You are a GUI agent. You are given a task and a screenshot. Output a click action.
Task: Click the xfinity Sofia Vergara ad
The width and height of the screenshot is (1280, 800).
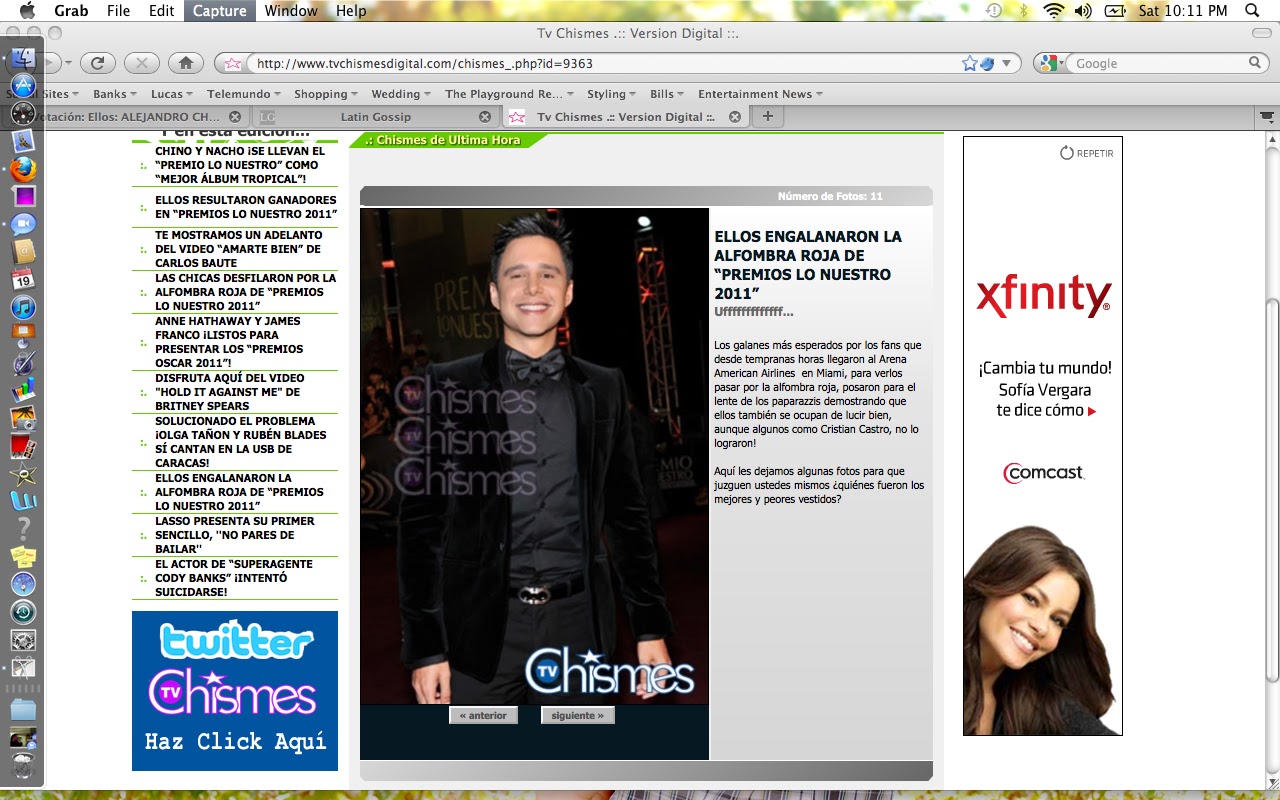coord(1043,436)
